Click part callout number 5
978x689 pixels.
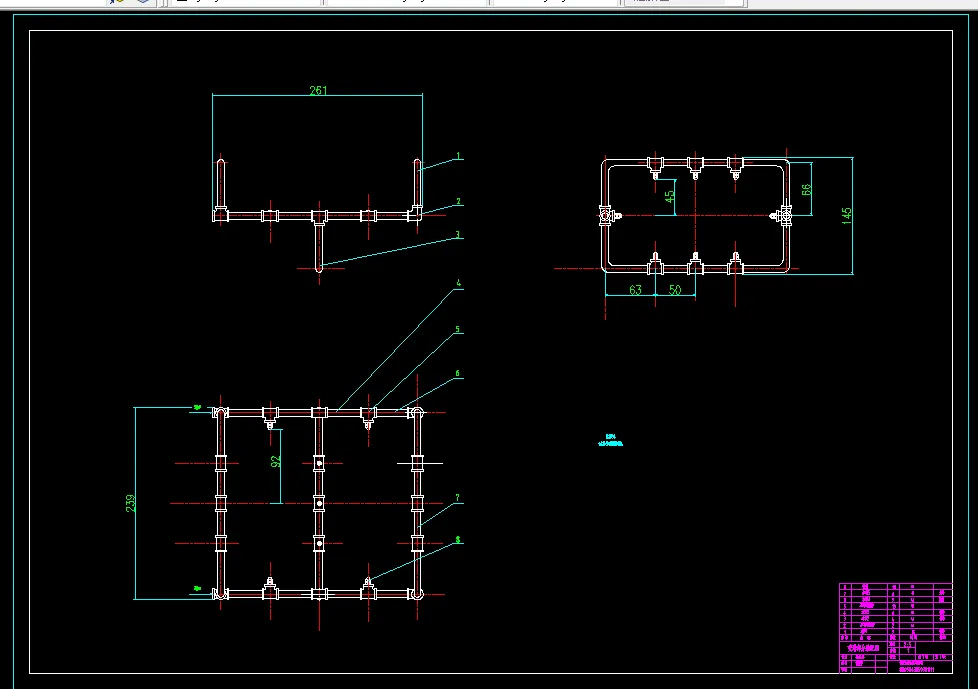click(458, 330)
